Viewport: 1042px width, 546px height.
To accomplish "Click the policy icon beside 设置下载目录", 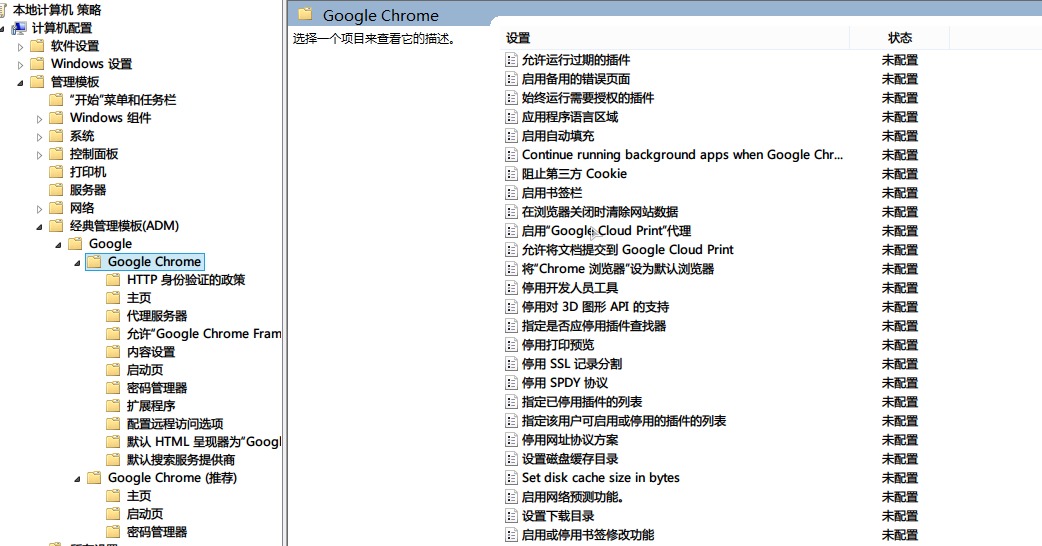I will tap(511, 516).
